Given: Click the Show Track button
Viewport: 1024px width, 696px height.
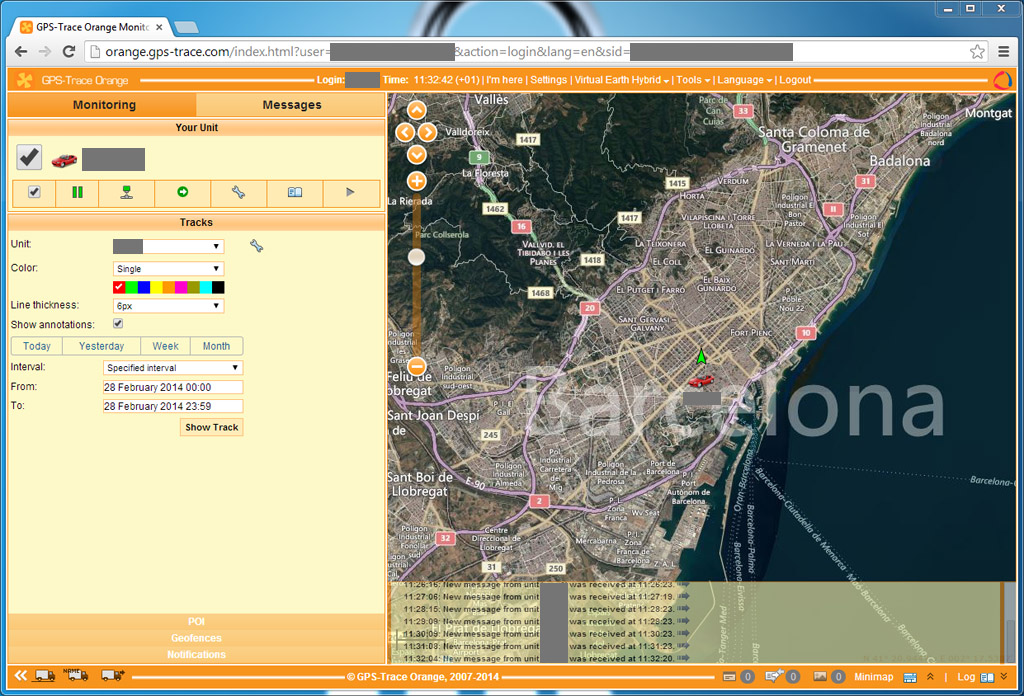Looking at the screenshot, I should pyautogui.click(x=212, y=427).
